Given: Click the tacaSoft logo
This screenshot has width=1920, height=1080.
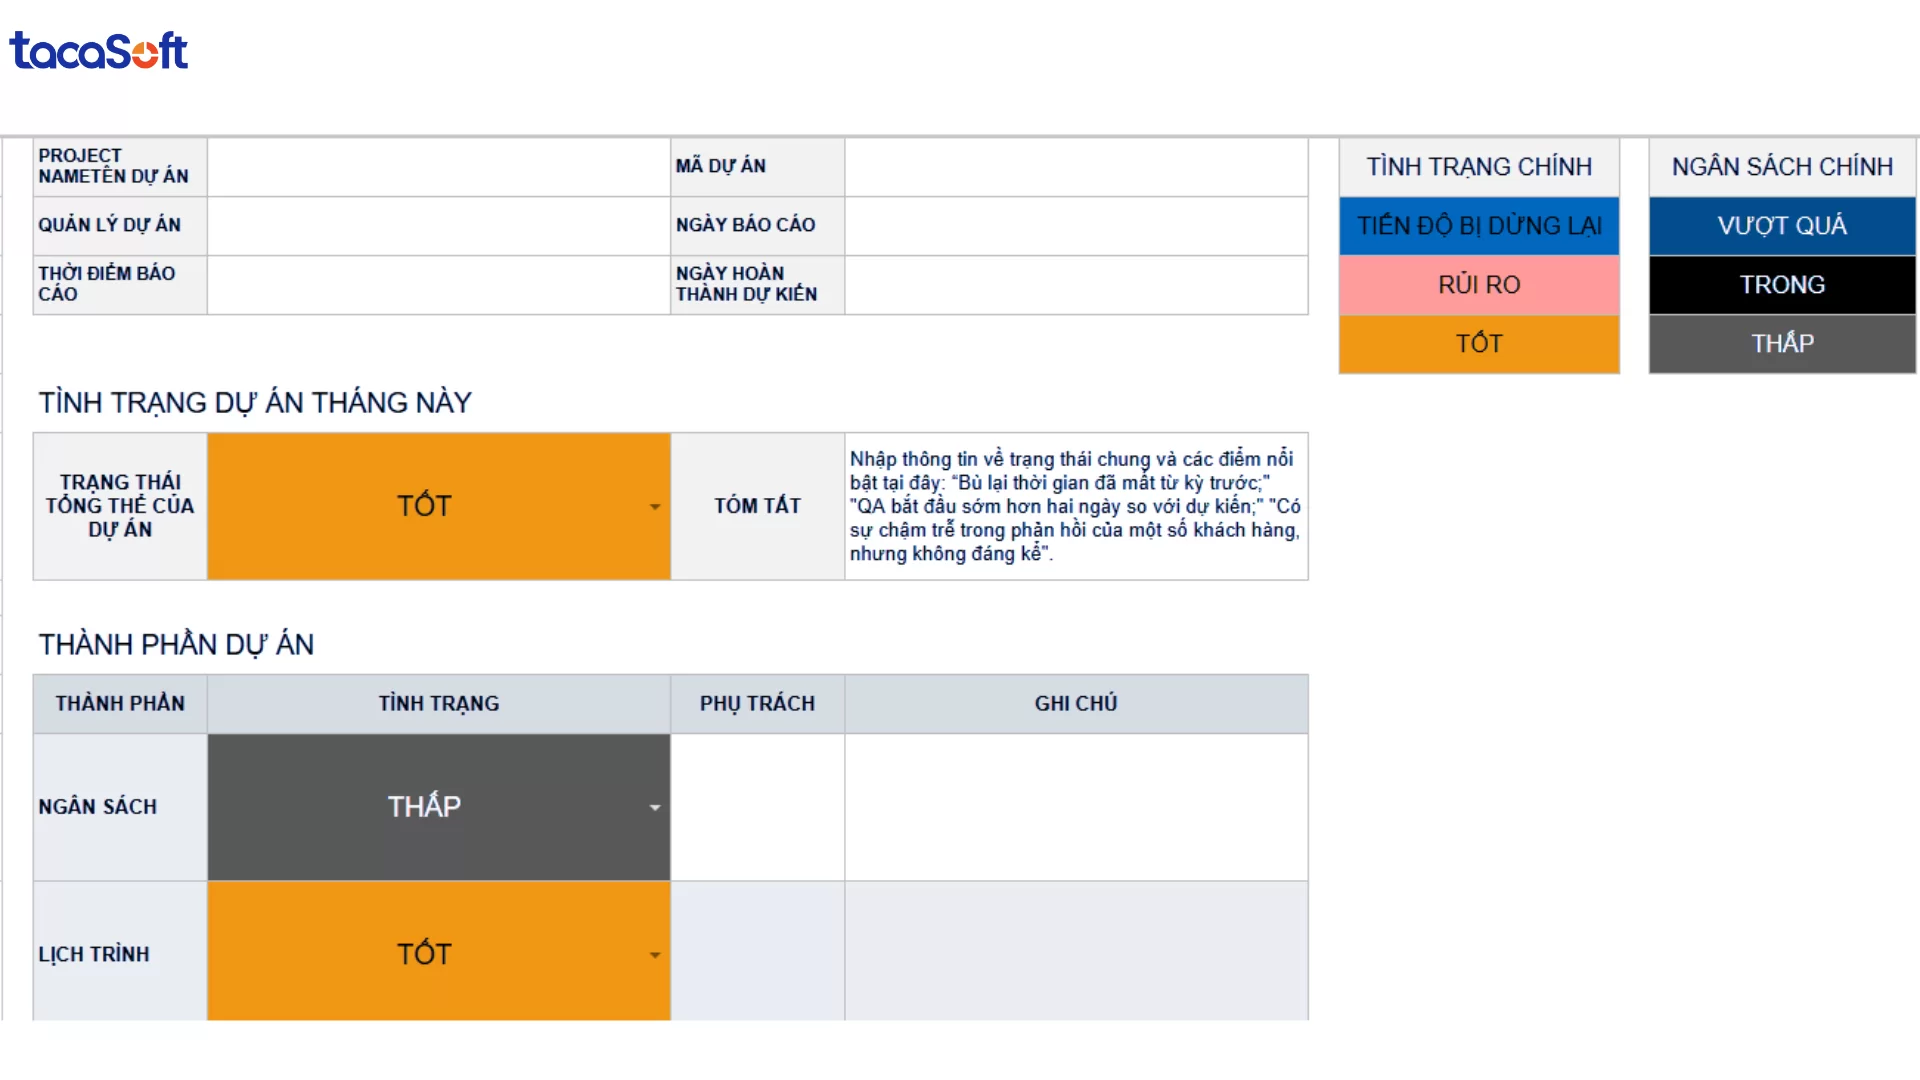Looking at the screenshot, I should click(x=98, y=51).
